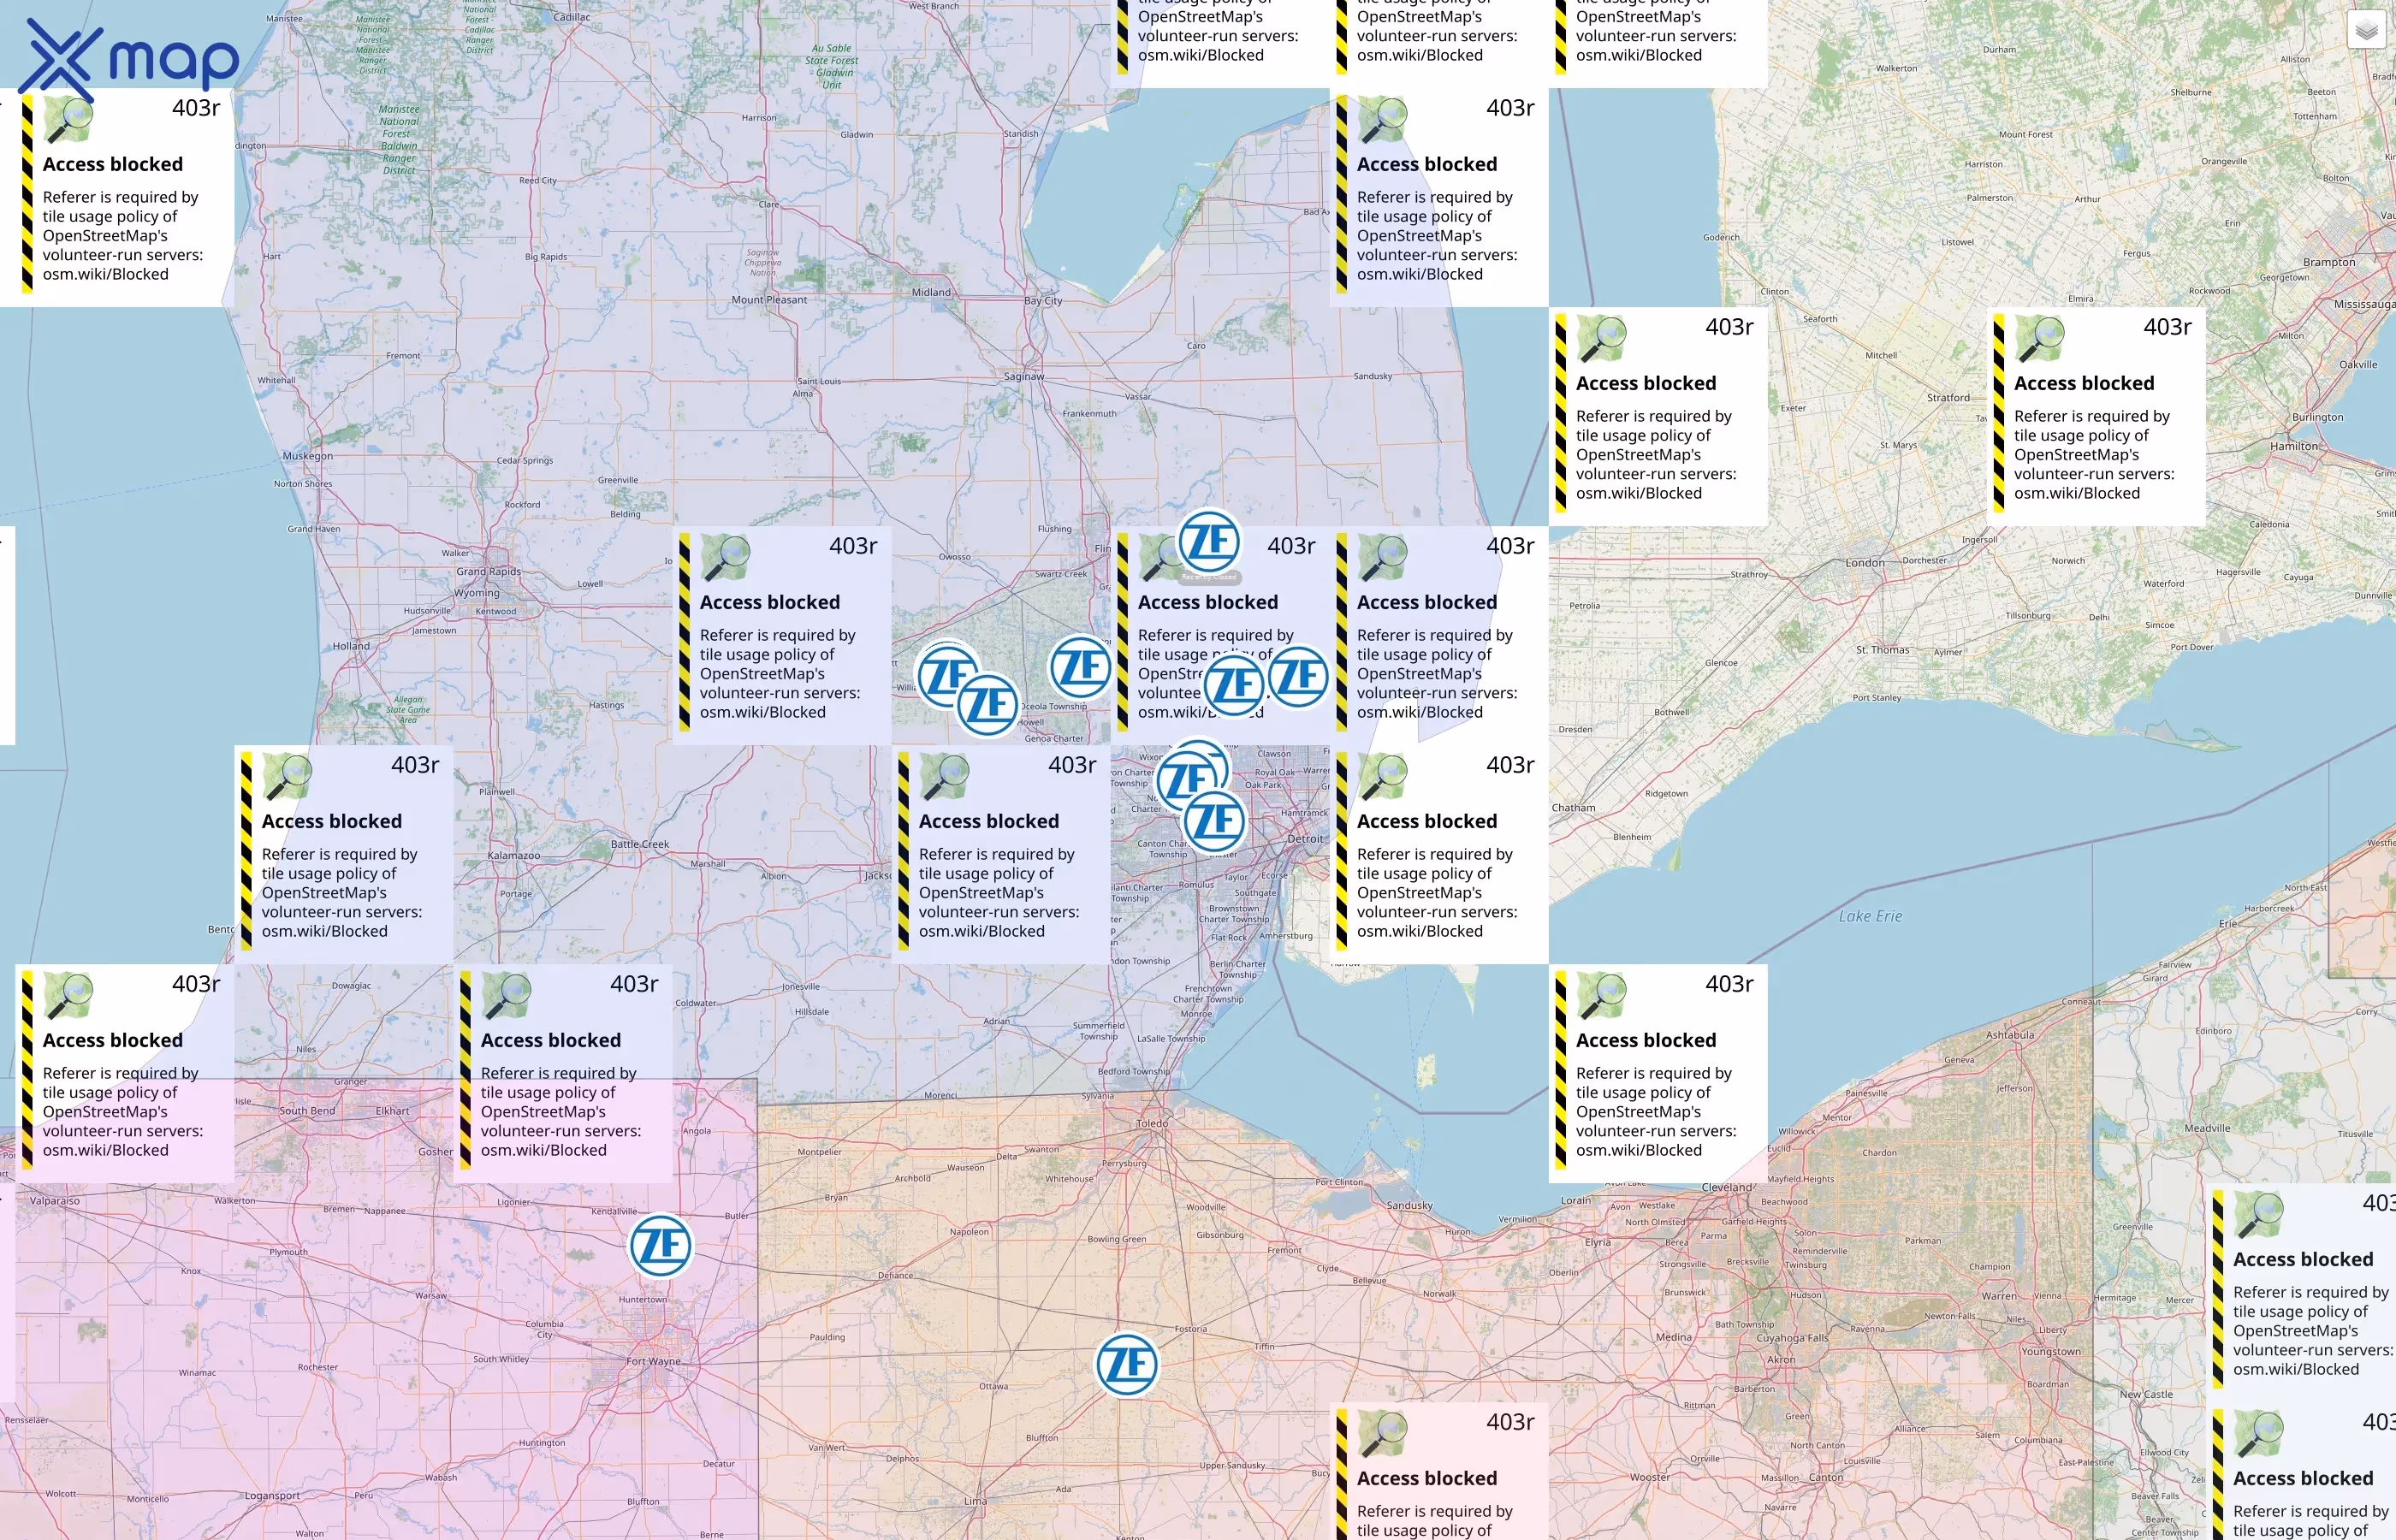Click the Holland city label
Viewport: 2396px width, 1540px height.
pos(351,647)
